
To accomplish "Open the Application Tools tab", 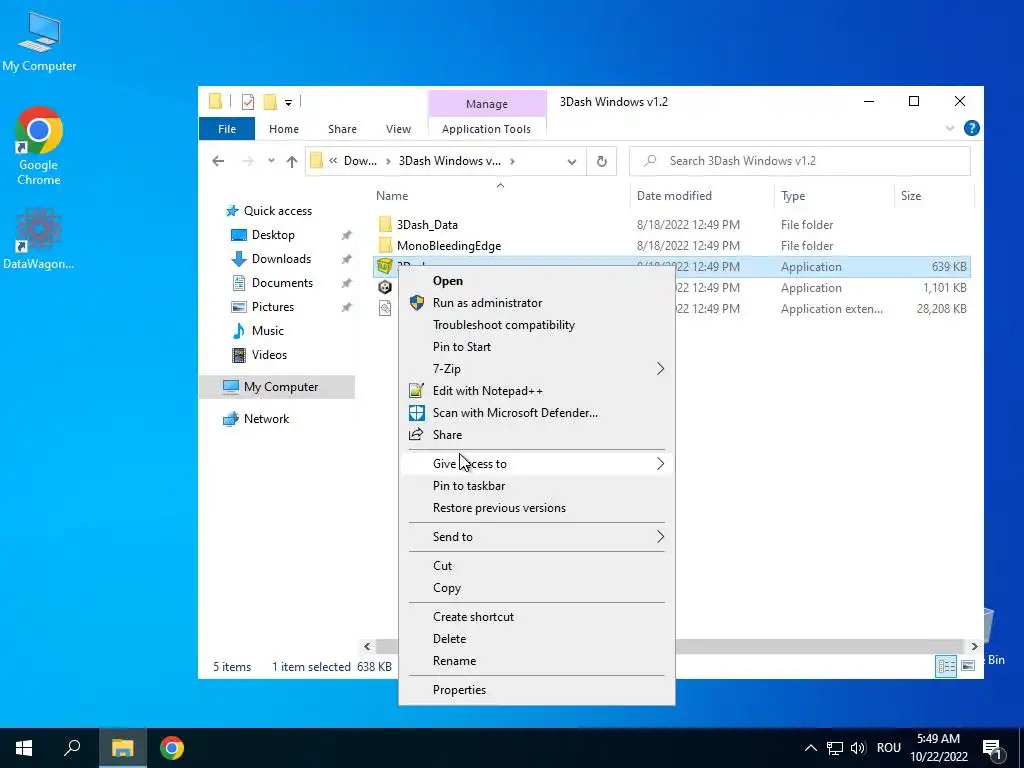I will pos(487,129).
